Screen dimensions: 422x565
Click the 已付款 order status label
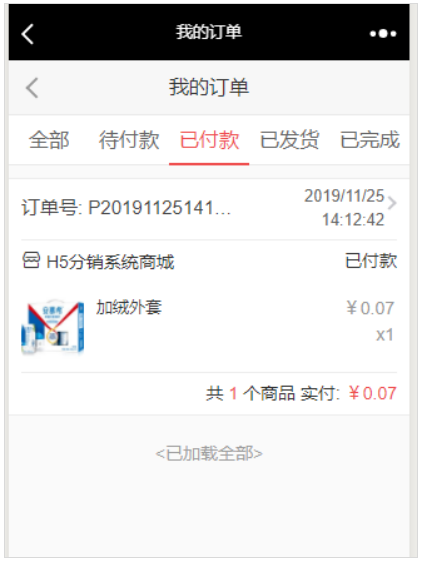pyautogui.click(x=371, y=261)
